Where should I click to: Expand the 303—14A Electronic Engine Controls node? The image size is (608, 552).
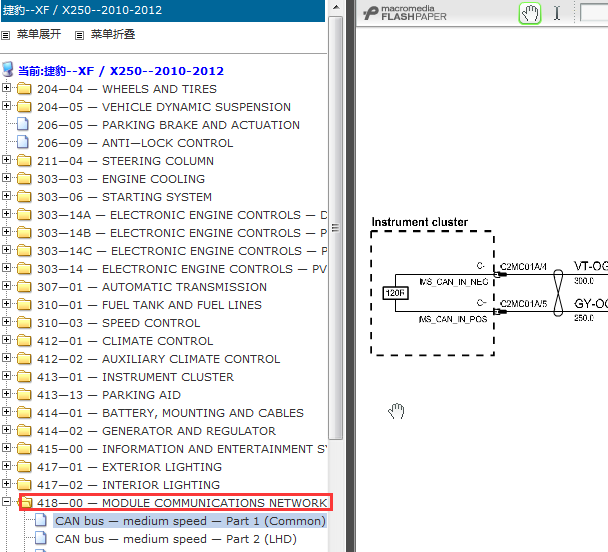(6, 214)
